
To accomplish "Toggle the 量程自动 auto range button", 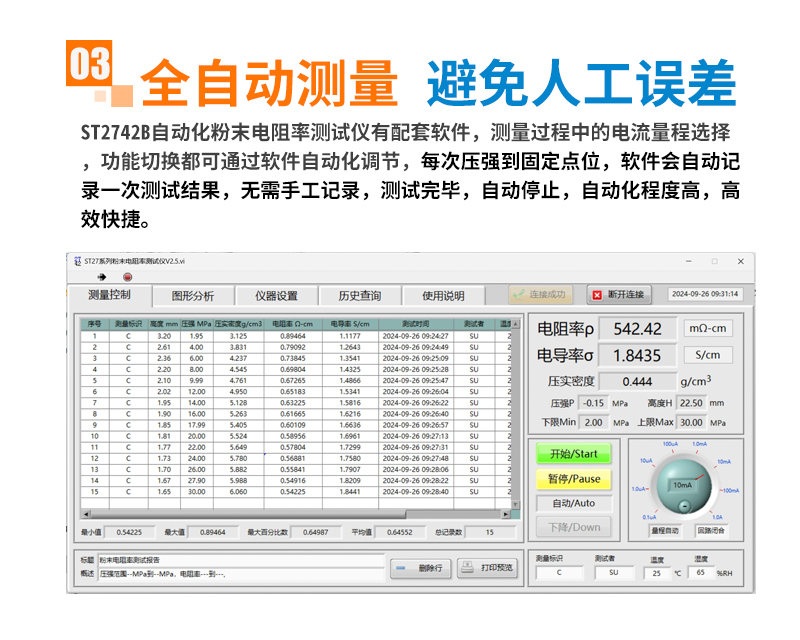I will coord(665,530).
